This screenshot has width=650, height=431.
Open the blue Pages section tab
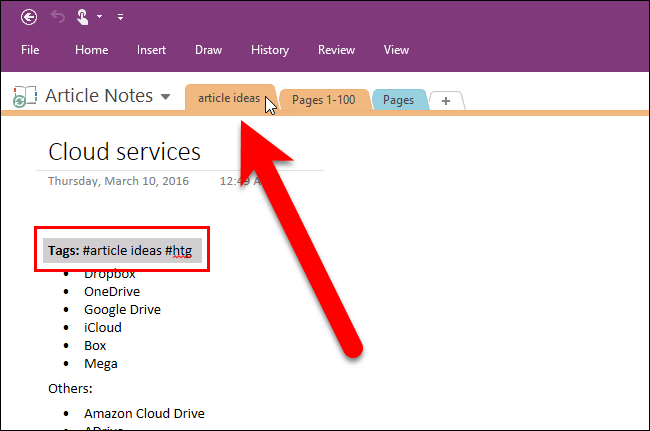point(398,100)
